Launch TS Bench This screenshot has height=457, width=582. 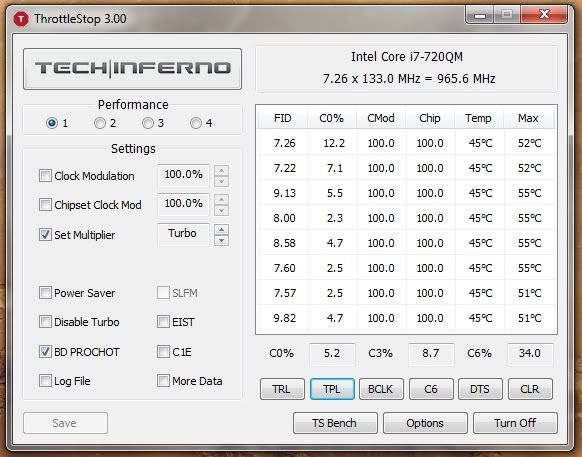335,423
